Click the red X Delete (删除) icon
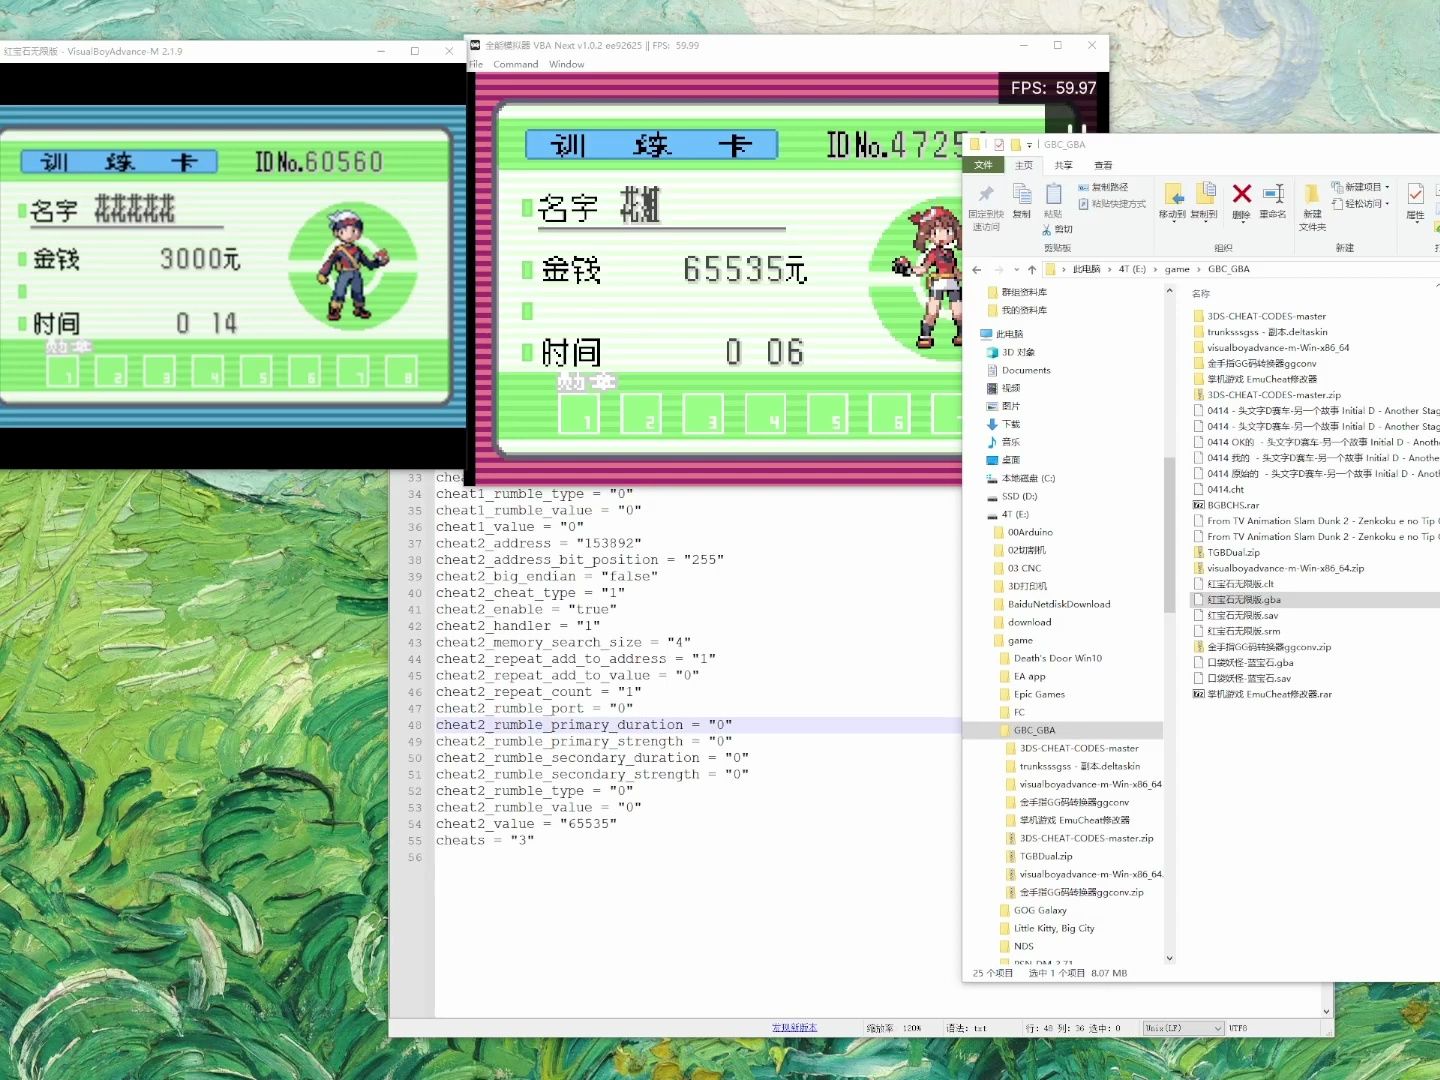 click(x=1242, y=194)
